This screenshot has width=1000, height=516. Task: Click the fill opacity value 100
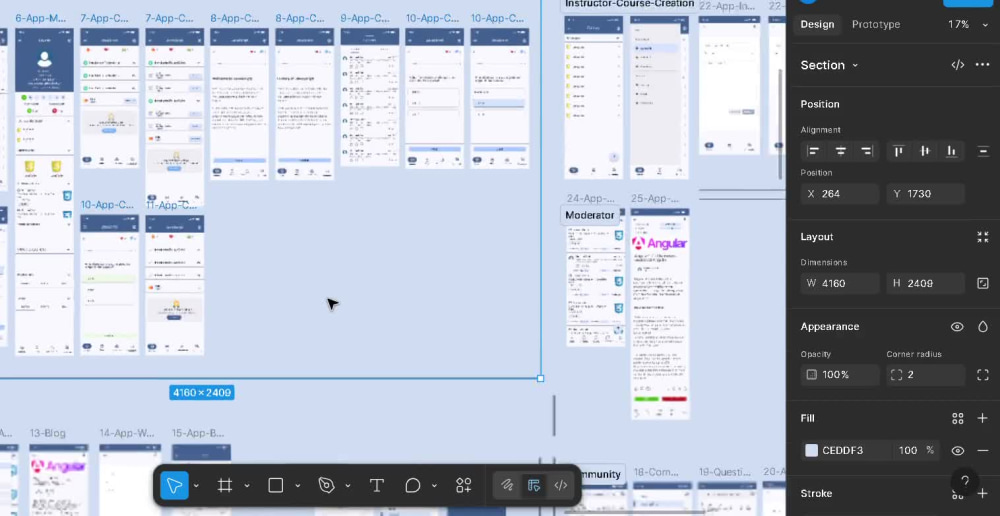tap(908, 450)
